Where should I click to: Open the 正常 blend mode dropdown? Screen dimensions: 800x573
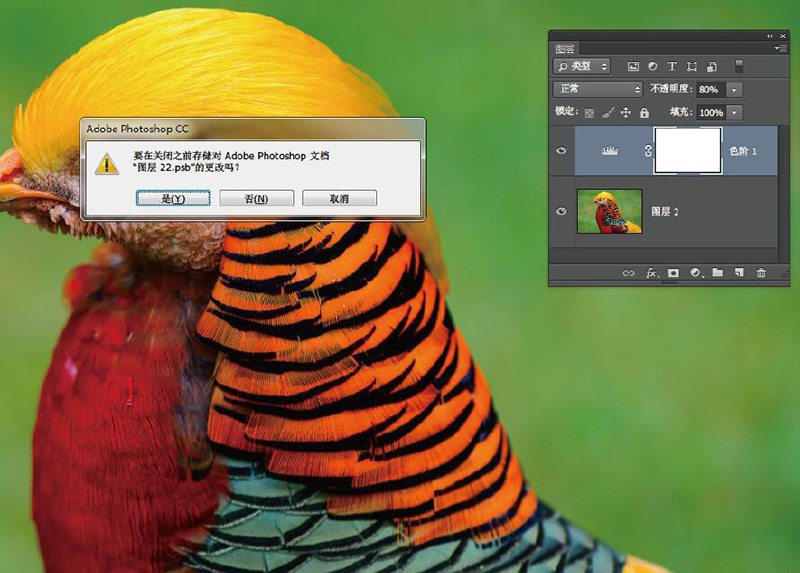pos(597,89)
